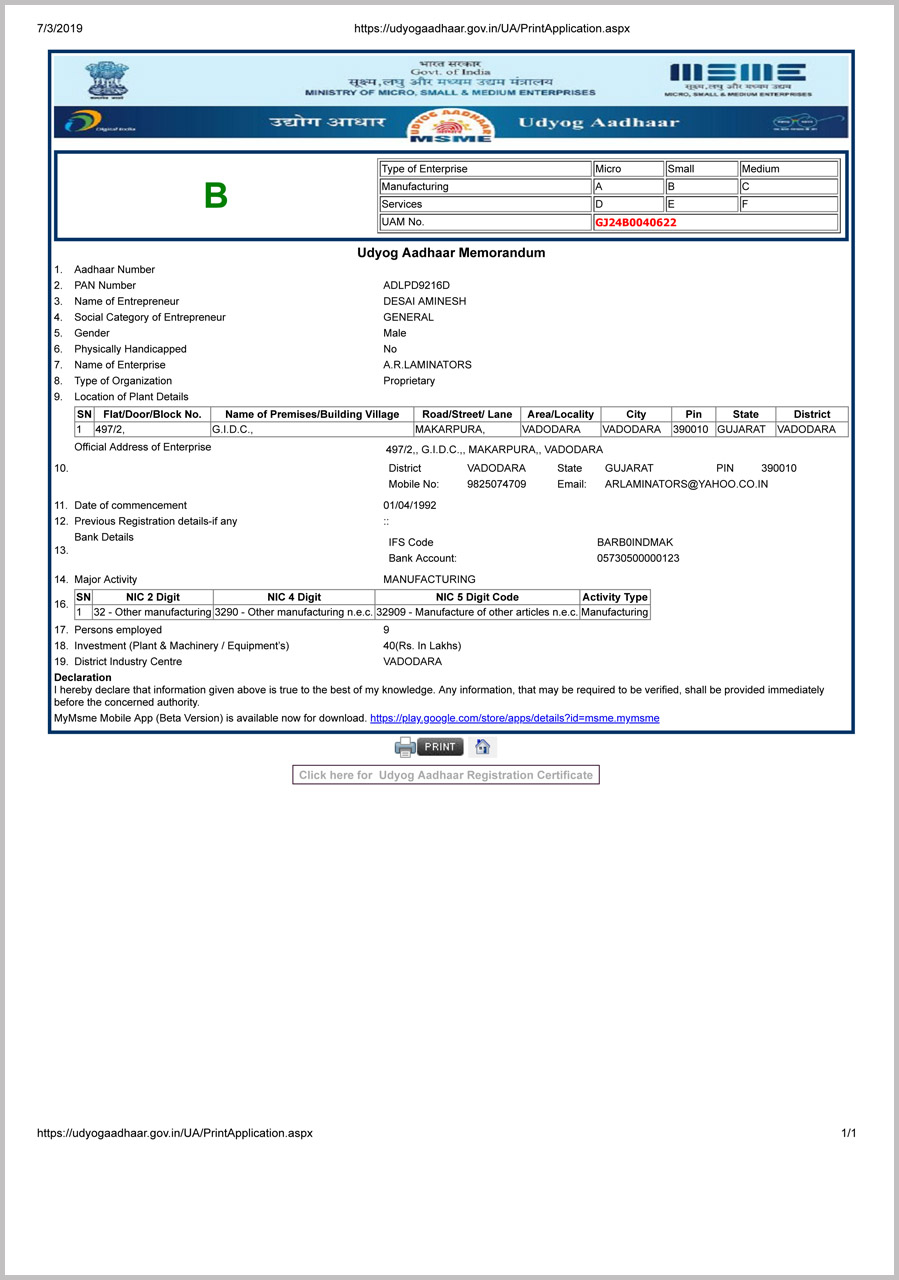The image size is (899, 1280).
Task: Open the MyMsme Google Play store link
Action: tap(515, 718)
